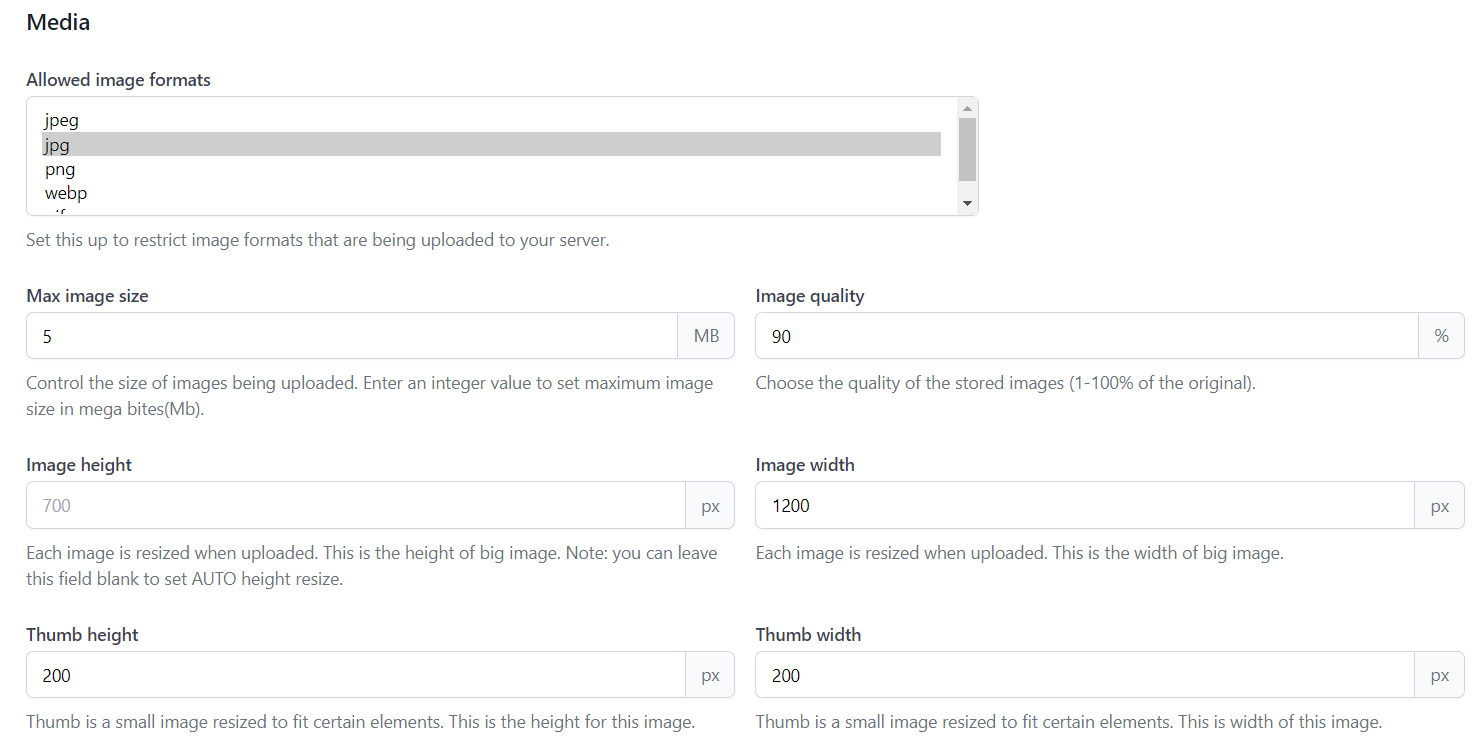This screenshot has width=1477, height=741.
Task: Click the formats list scrollbar thumb
Action: click(x=967, y=149)
